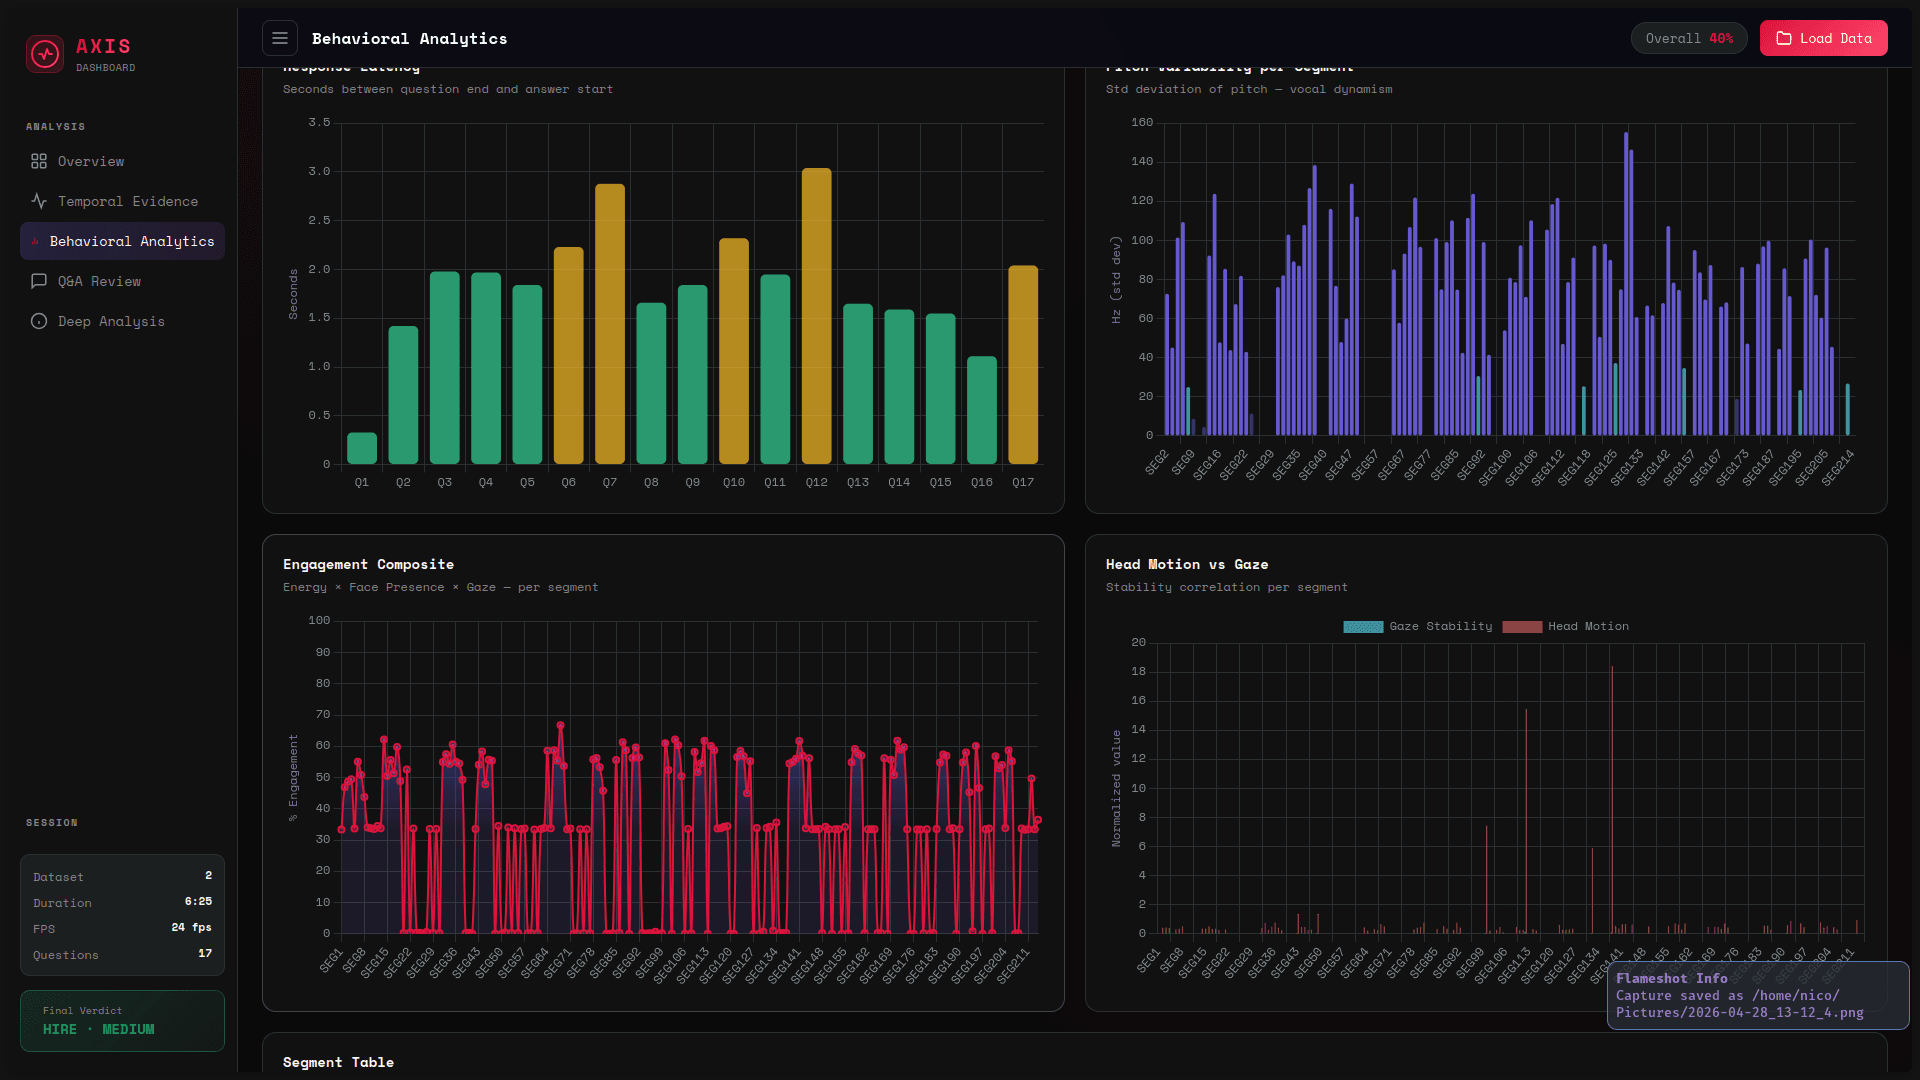The image size is (1920, 1080).
Task: Click the Duration value "6:25"
Action: coord(198,902)
